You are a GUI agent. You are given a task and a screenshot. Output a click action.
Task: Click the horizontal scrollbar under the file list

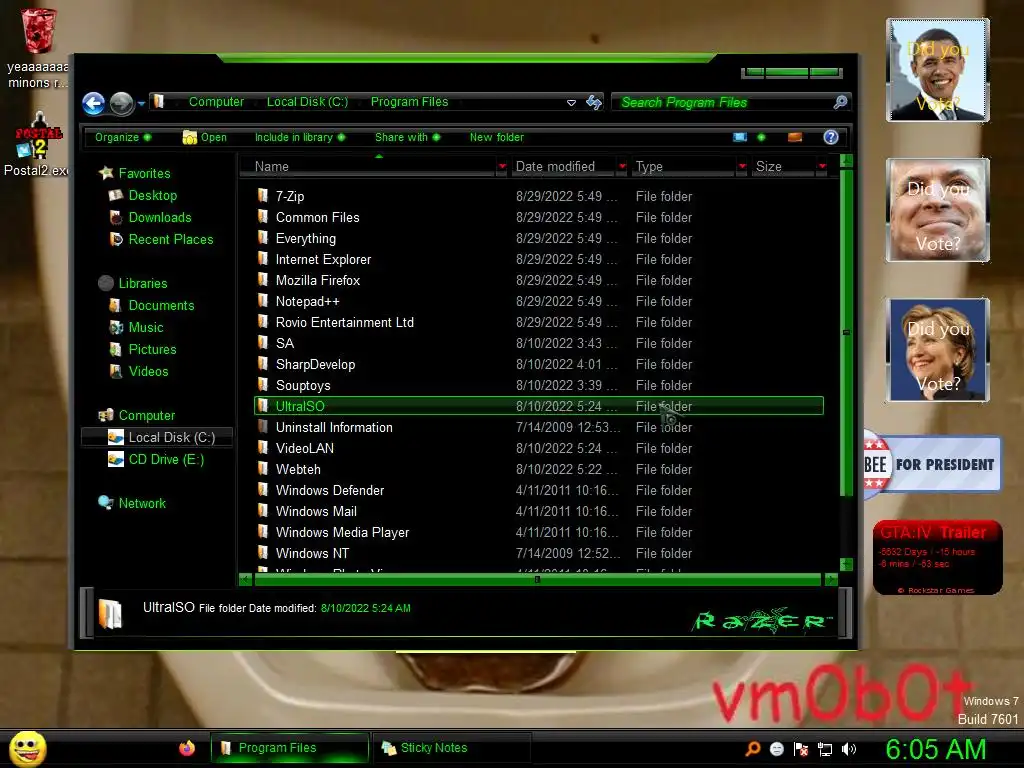click(x=537, y=579)
